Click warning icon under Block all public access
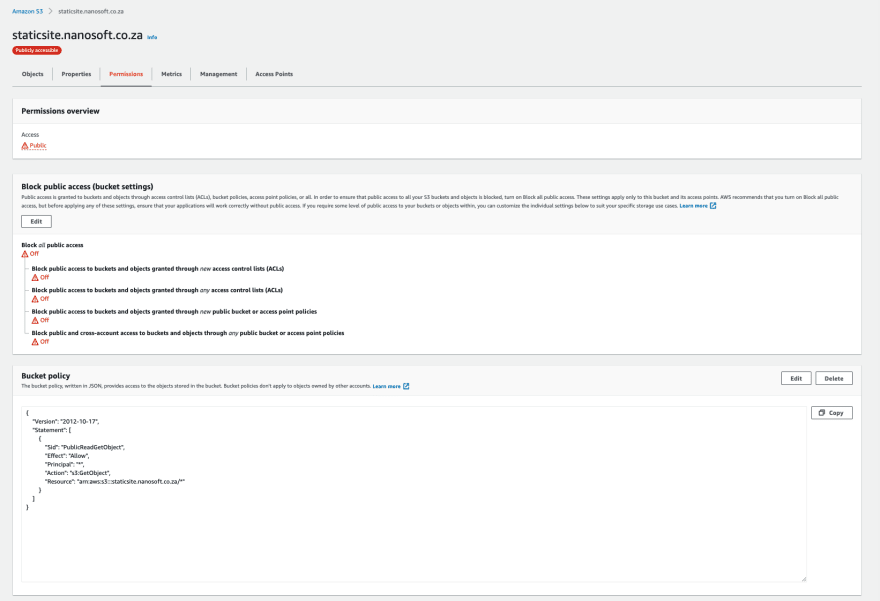Screen dimensions: 880x601 pyautogui.click(x=25, y=254)
